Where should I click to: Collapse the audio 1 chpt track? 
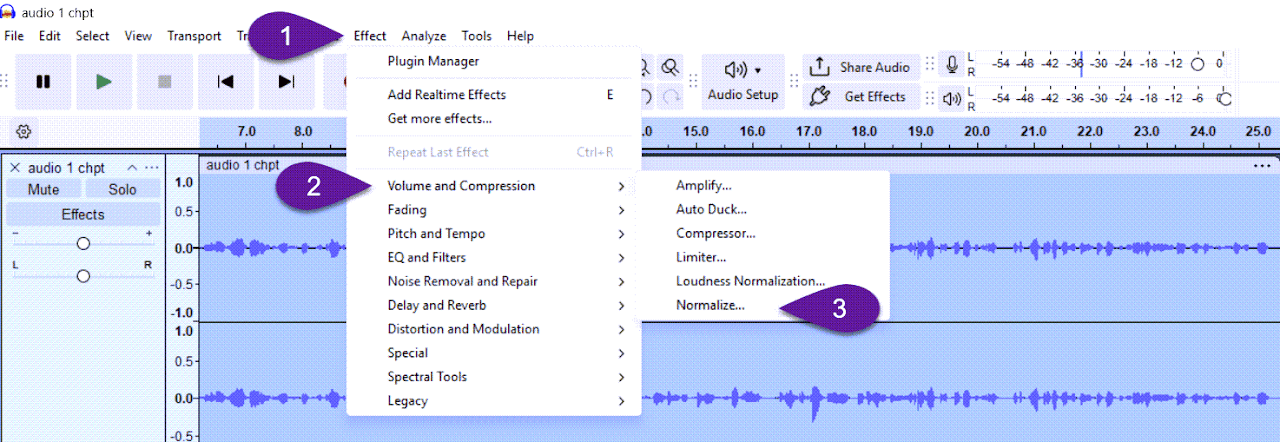[x=131, y=168]
